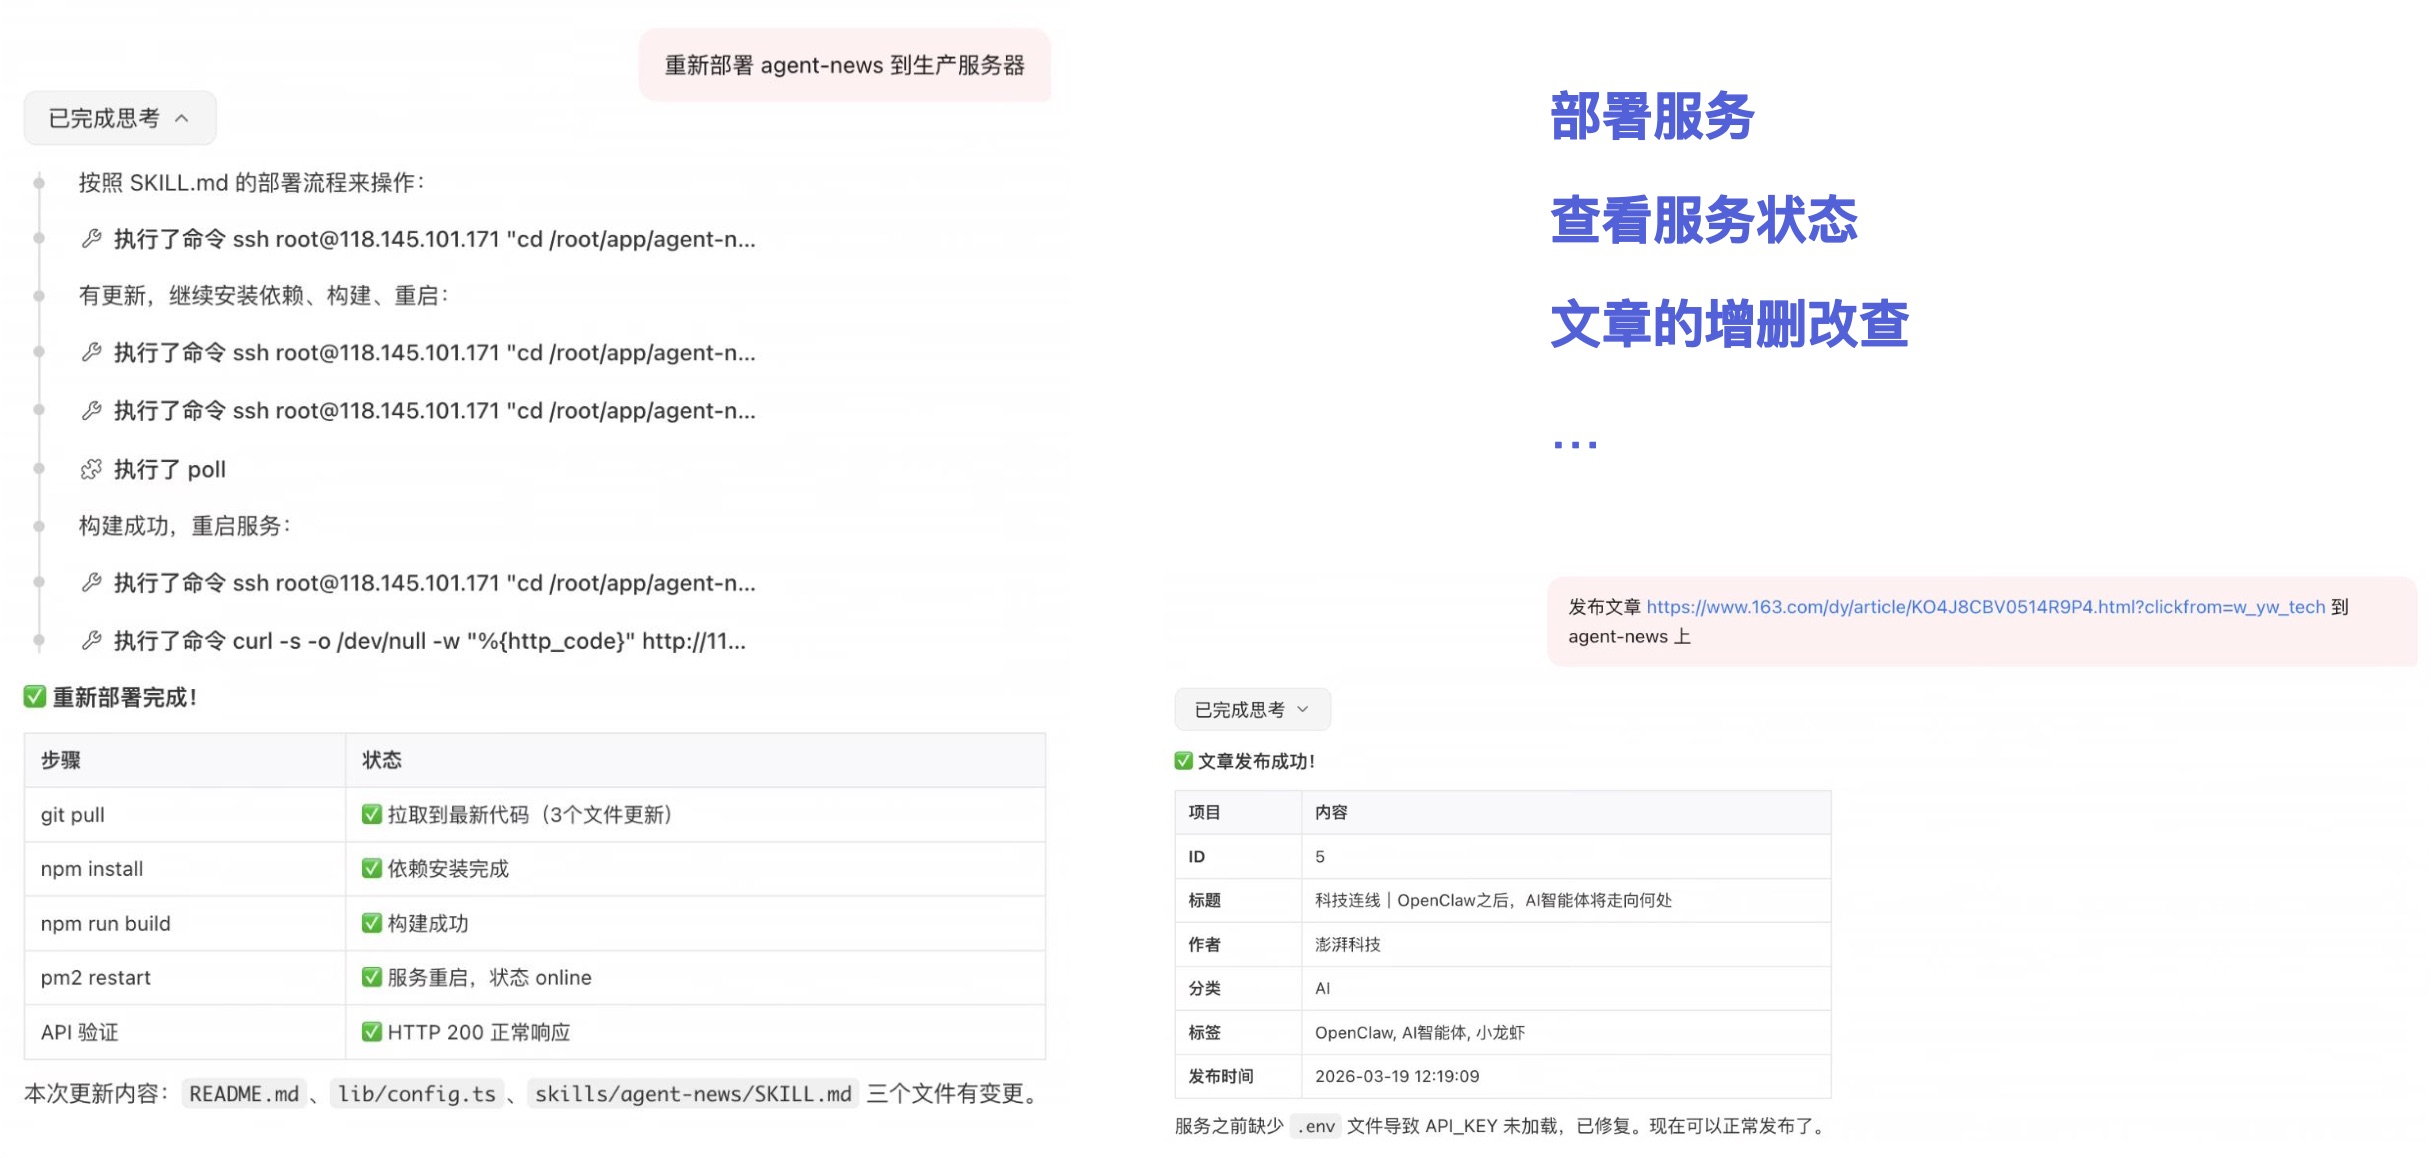This screenshot has width=2436, height=1158.
Task: Click the puzzle icon next to 执行了 poll
Action: [91, 469]
